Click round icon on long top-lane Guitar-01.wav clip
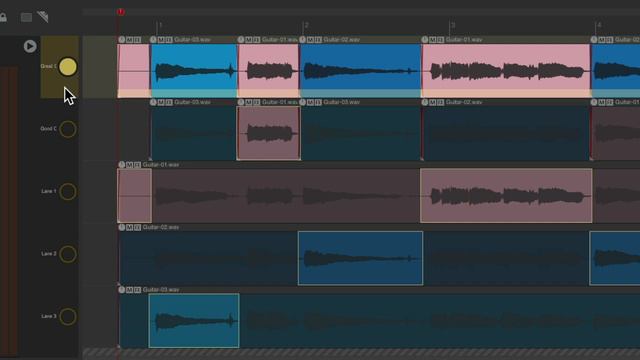 point(425,40)
